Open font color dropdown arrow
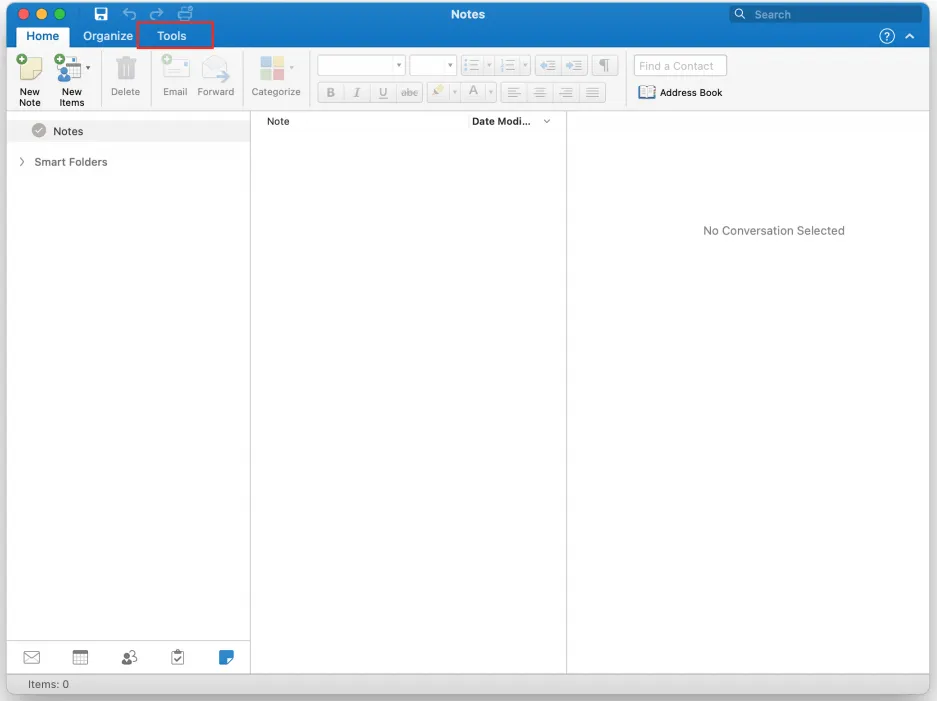 [x=491, y=92]
